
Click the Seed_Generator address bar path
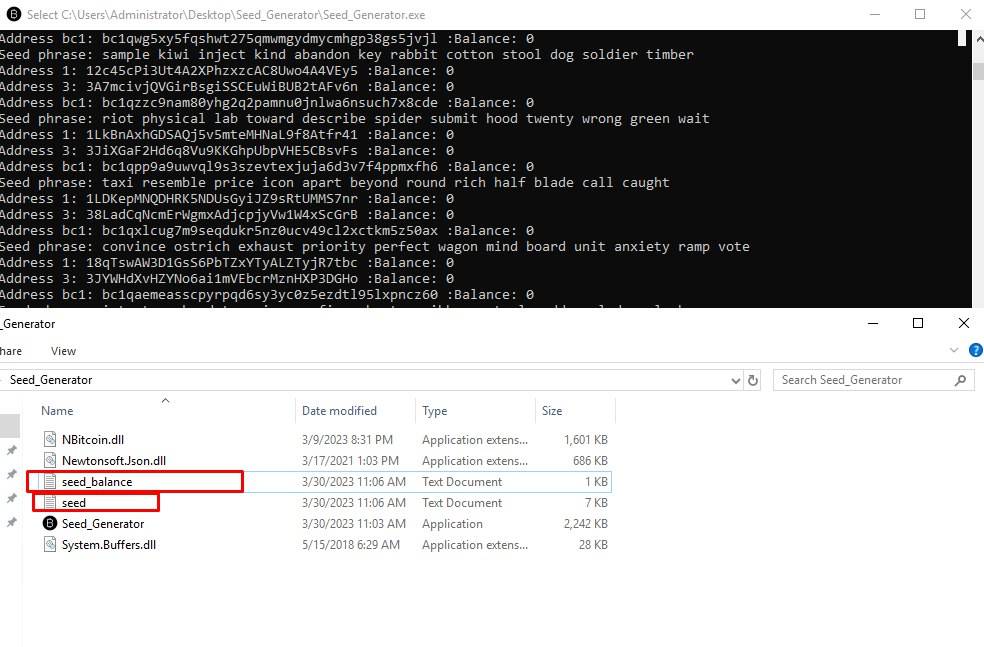point(51,380)
